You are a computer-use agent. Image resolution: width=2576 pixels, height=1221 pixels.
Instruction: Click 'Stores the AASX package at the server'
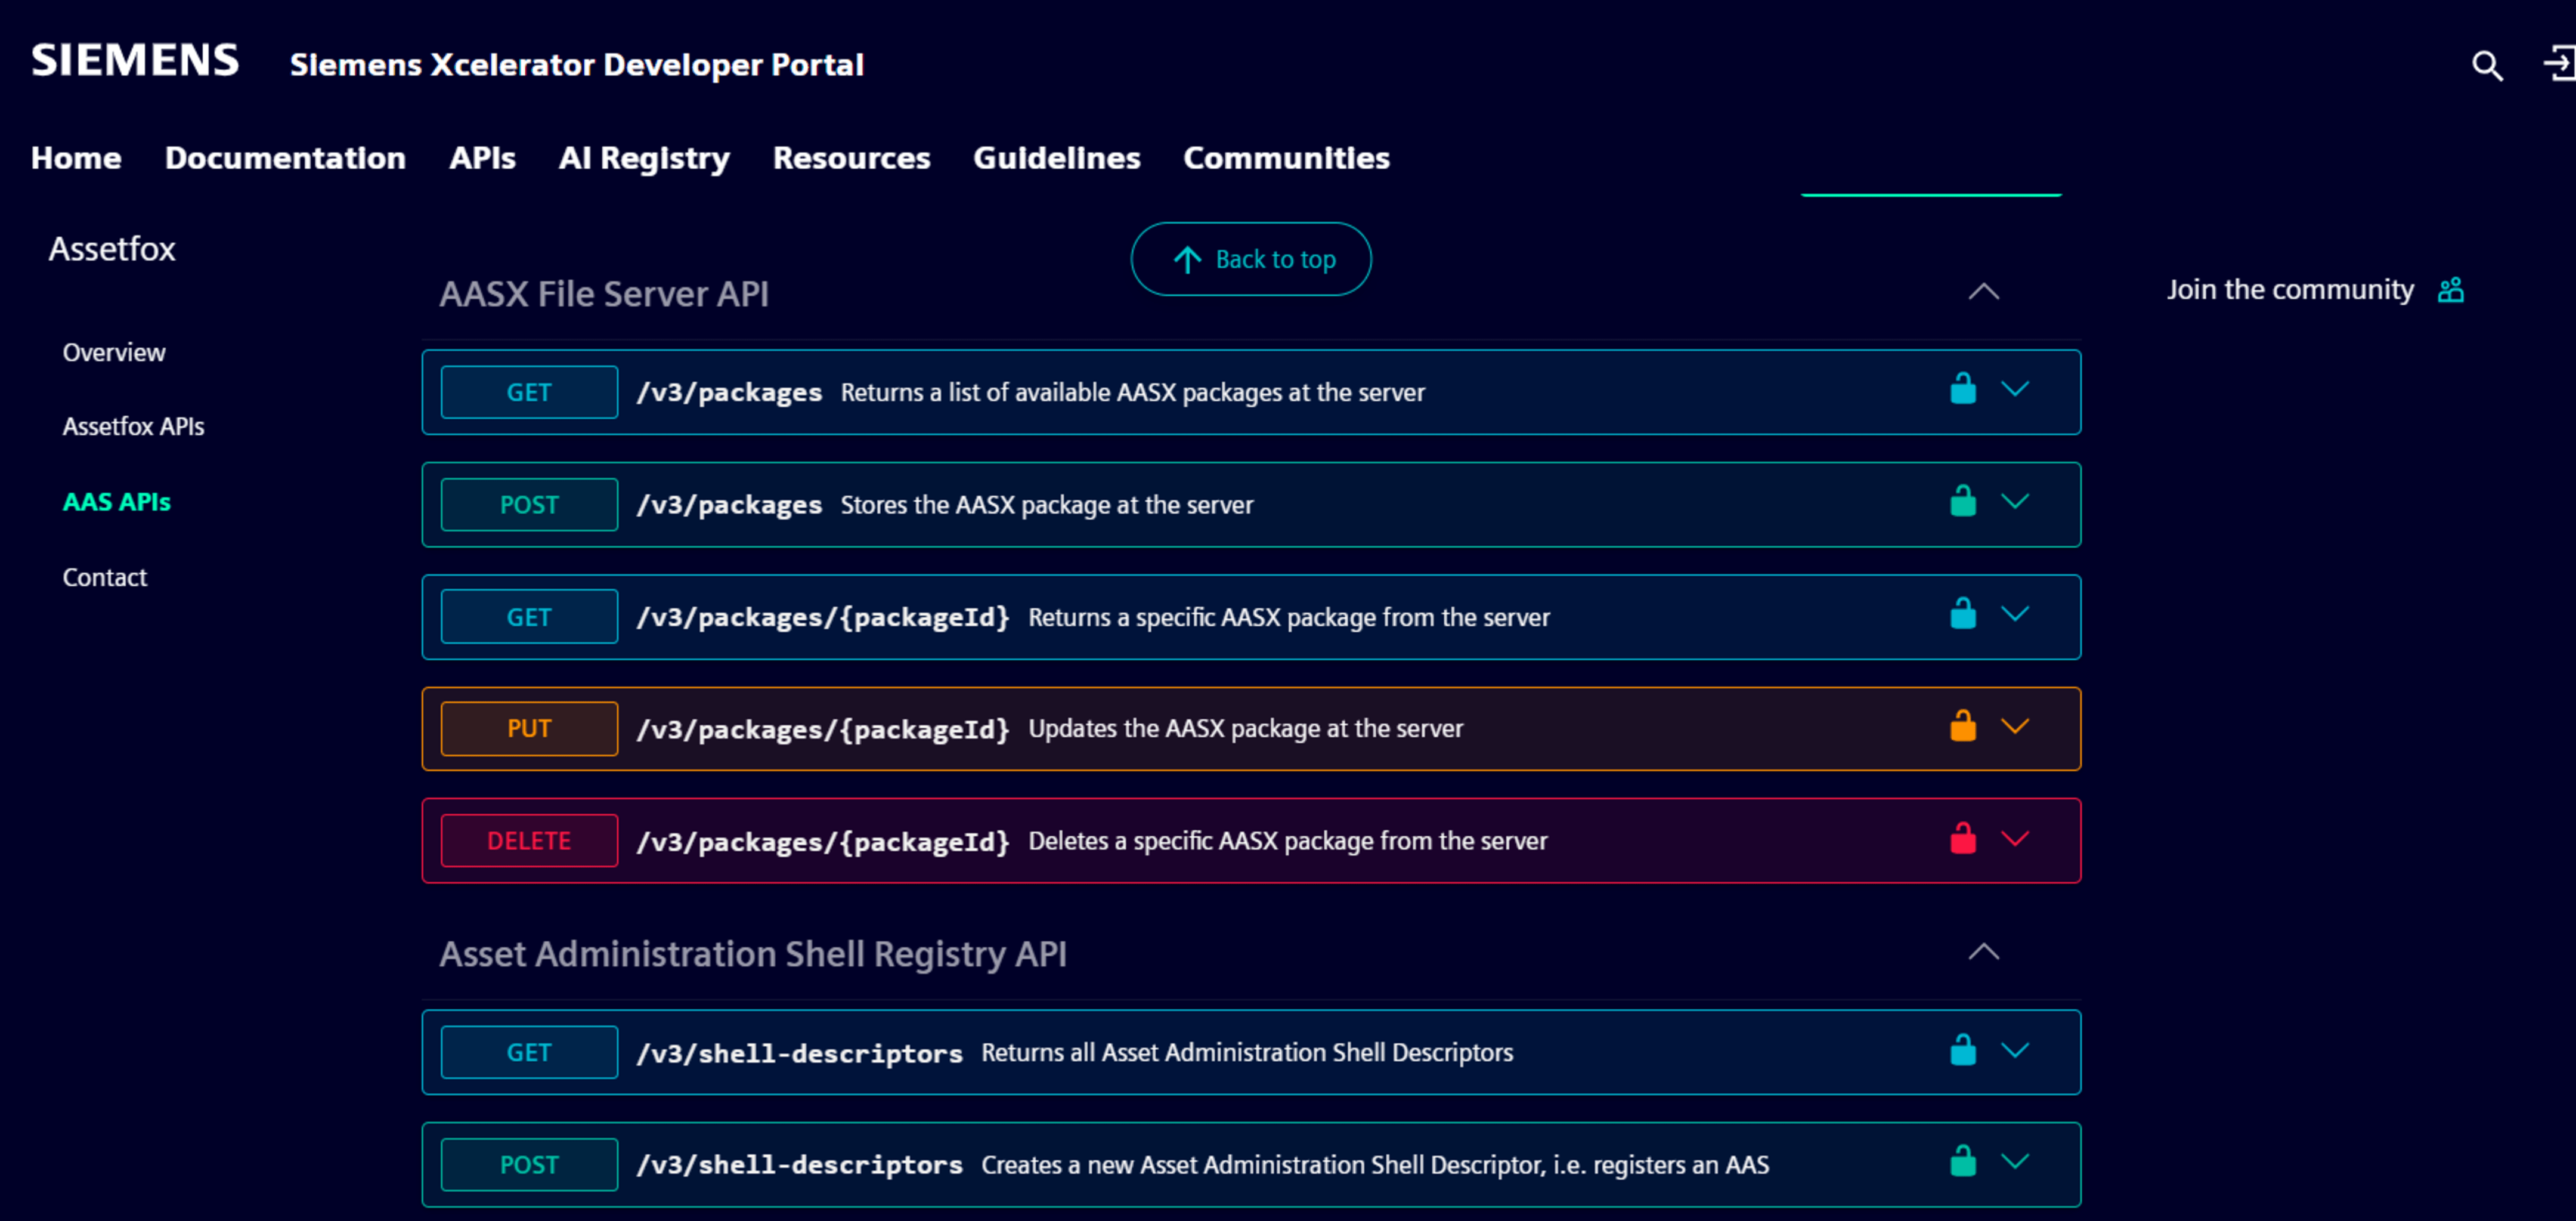1046,504
